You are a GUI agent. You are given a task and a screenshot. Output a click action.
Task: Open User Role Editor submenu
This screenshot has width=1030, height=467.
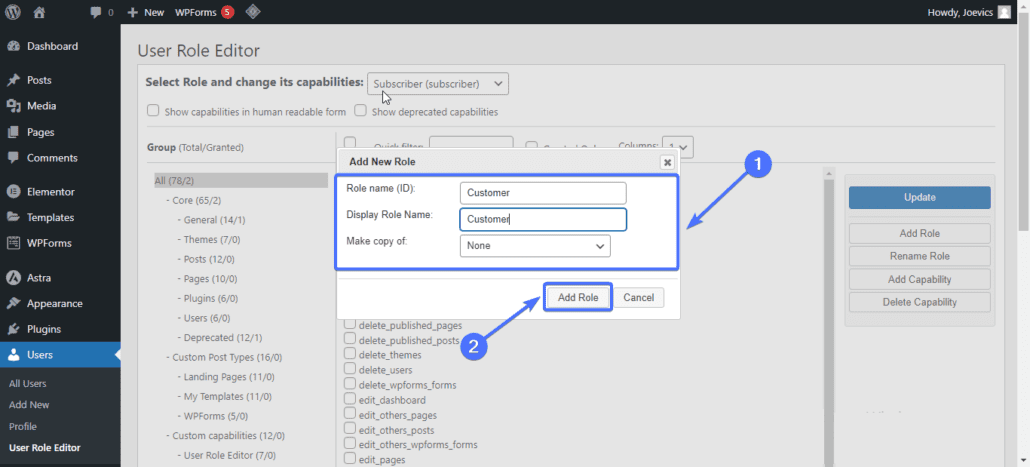click(45, 448)
